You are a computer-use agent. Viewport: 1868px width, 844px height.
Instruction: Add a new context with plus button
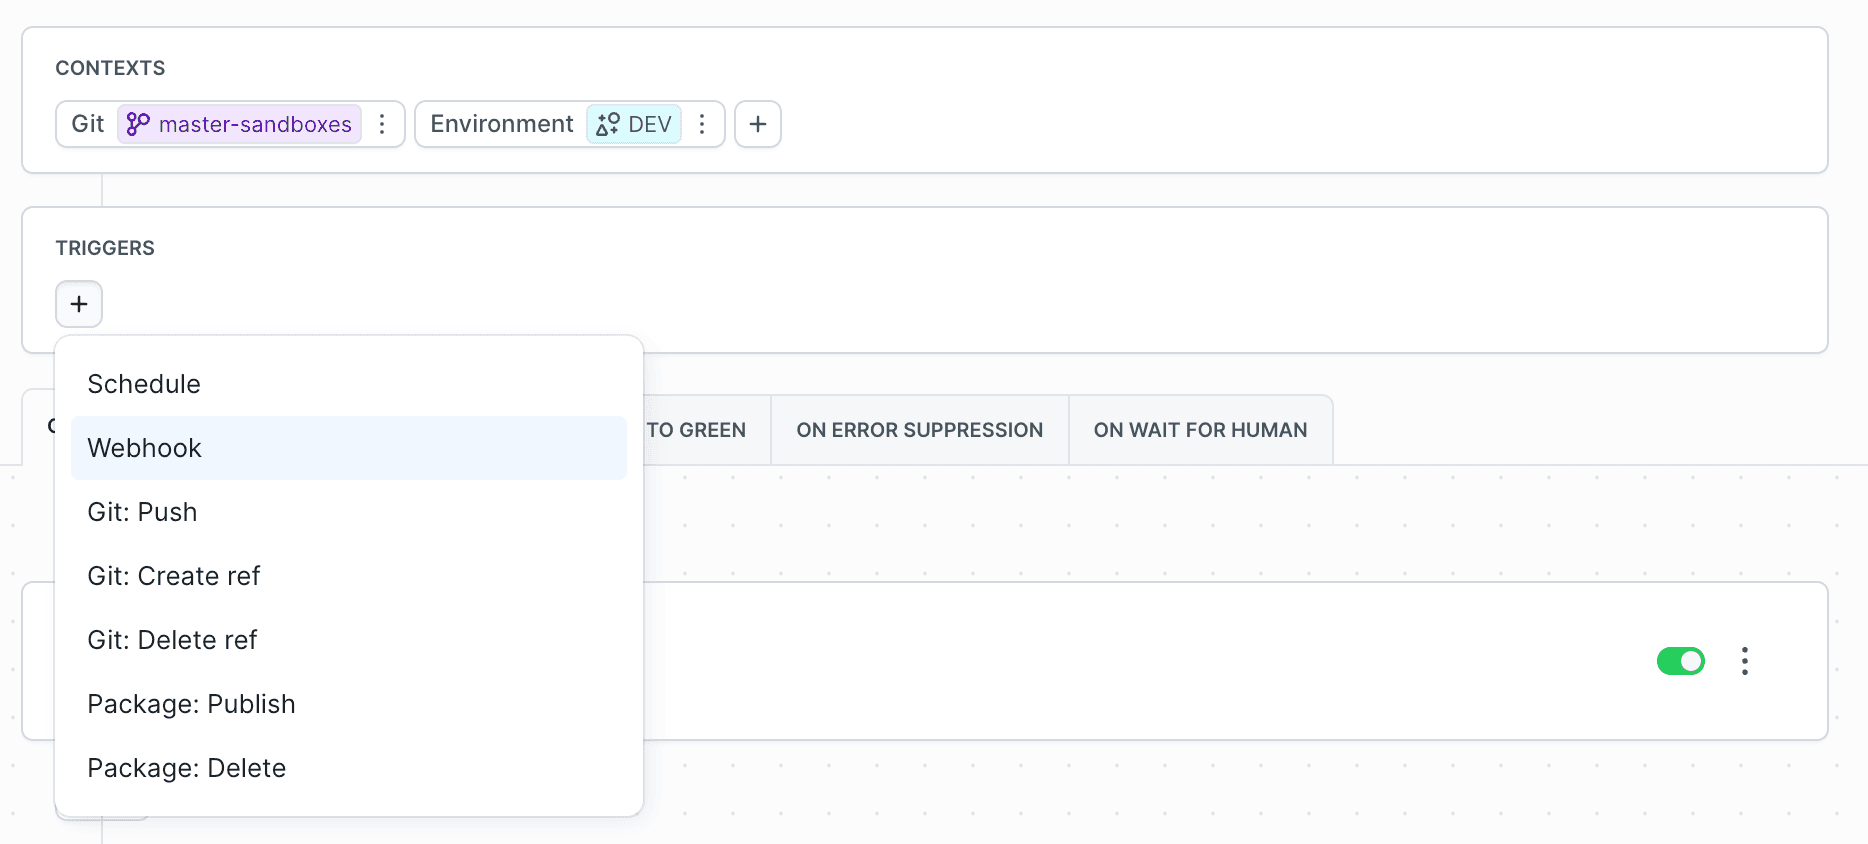click(758, 124)
